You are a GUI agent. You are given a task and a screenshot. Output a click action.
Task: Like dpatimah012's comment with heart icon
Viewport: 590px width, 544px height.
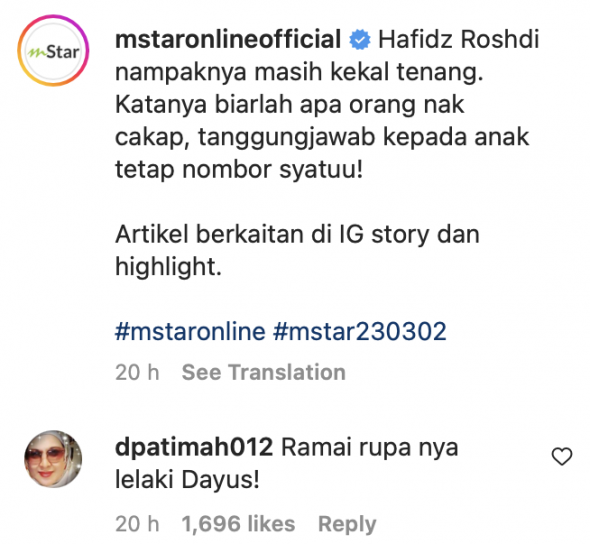tap(562, 456)
